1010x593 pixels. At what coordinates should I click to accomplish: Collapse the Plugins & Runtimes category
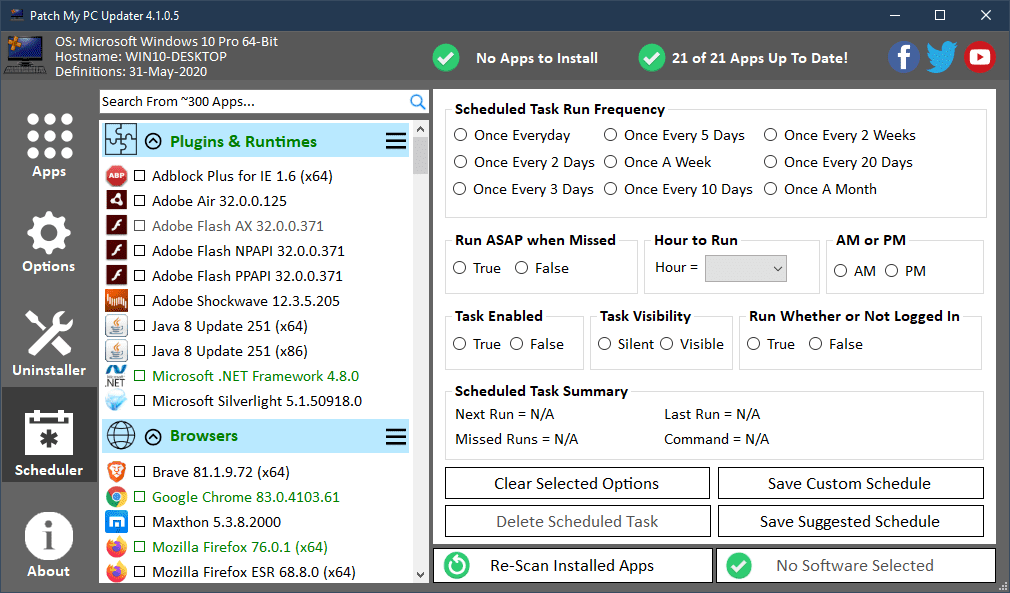[153, 141]
